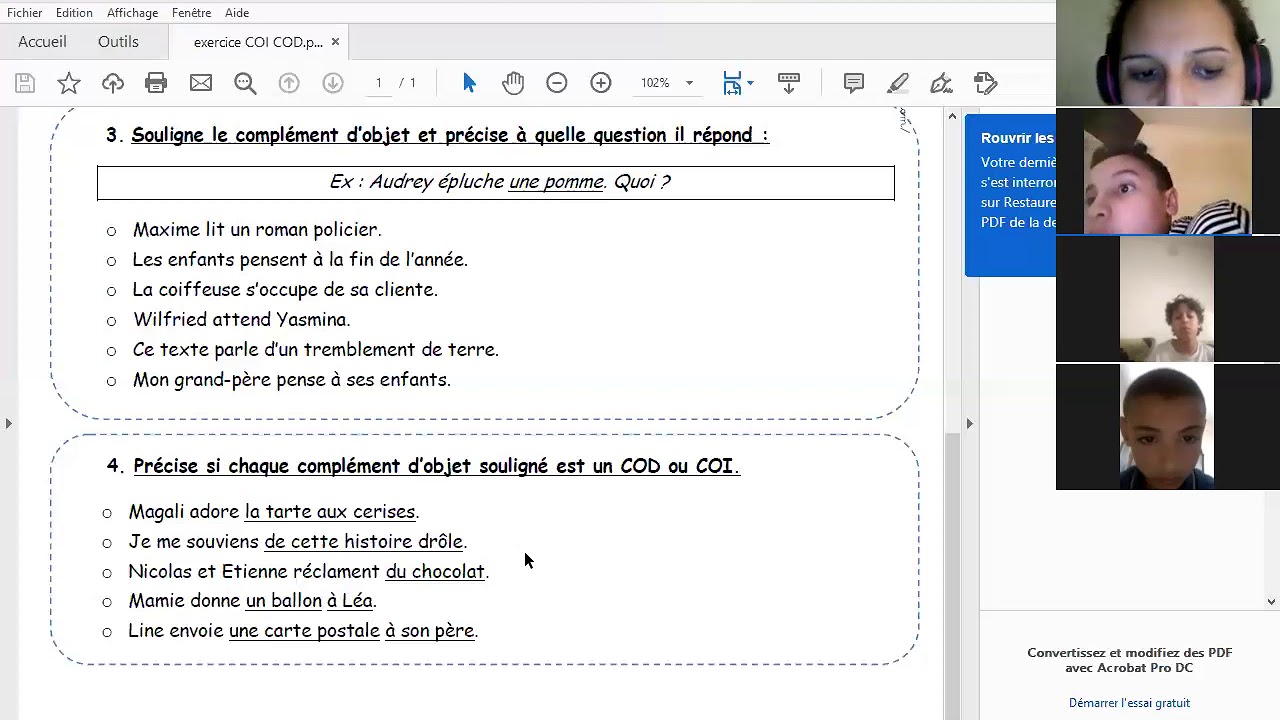Viewport: 1280px width, 720px height.
Task: Click exercise 3 heading Souligne le complément d'objet
Action: coord(450,135)
